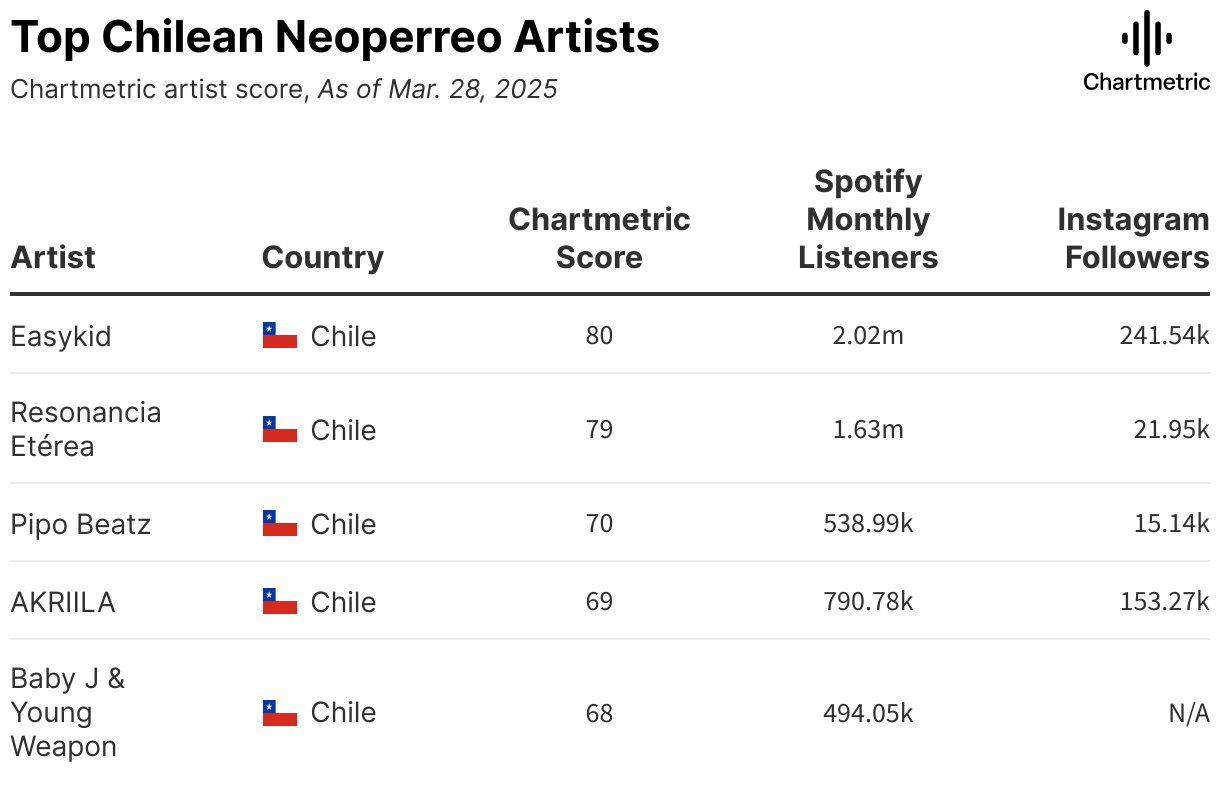This screenshot has width=1220, height=792.
Task: Select the Baby J & Young Weapon name
Action: click(67, 712)
